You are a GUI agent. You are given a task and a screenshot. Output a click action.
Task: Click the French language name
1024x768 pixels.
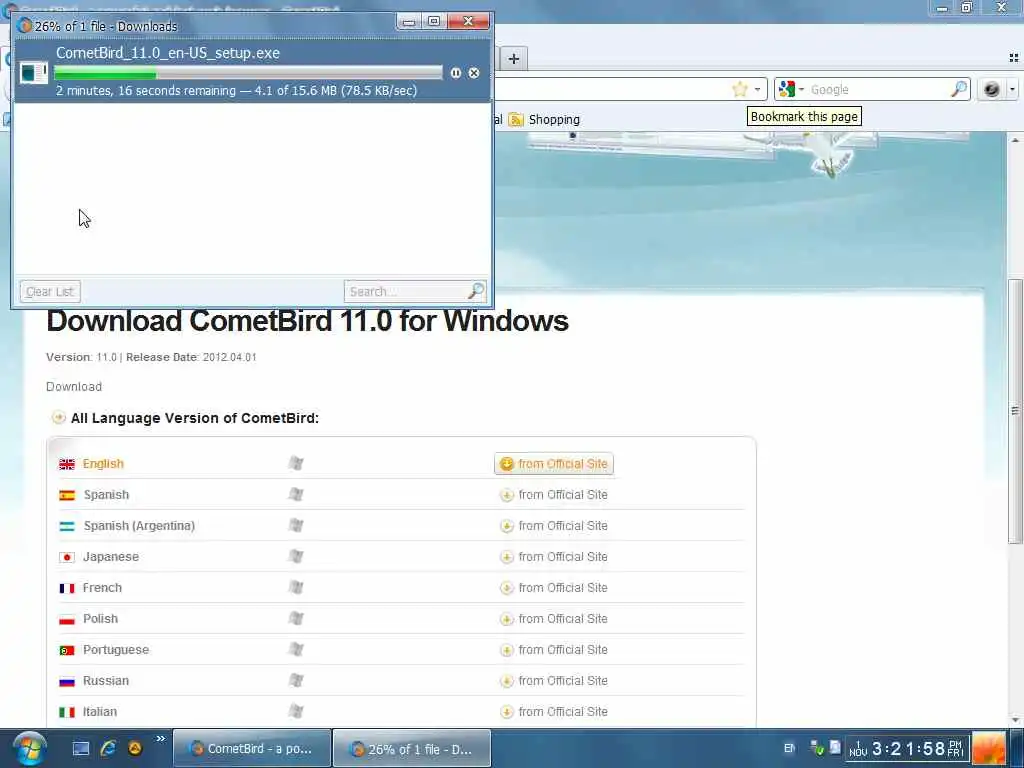[102, 588]
